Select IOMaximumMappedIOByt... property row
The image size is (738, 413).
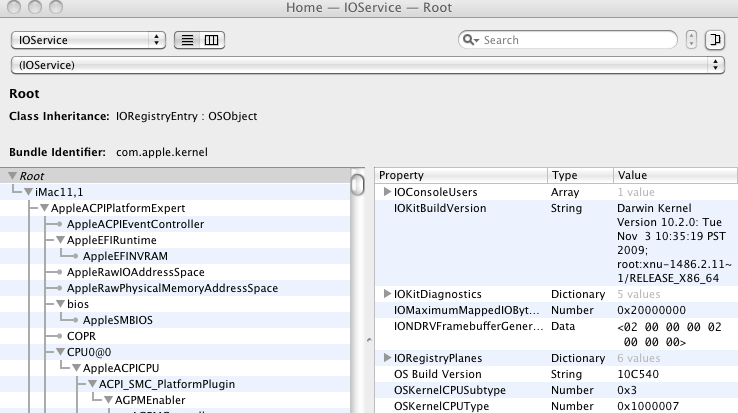(x=556, y=310)
